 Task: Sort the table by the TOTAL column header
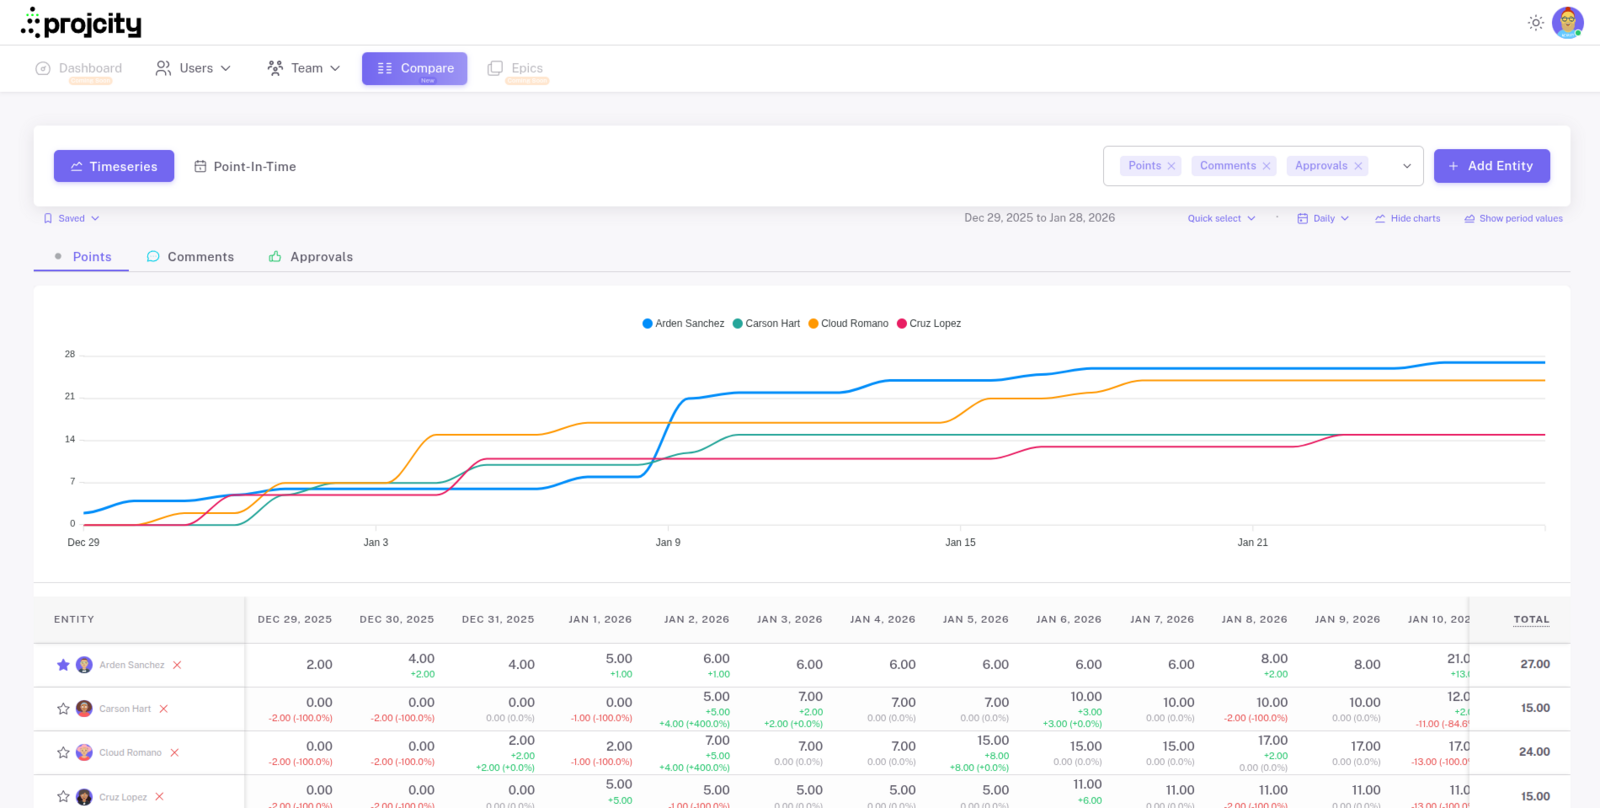(1530, 620)
